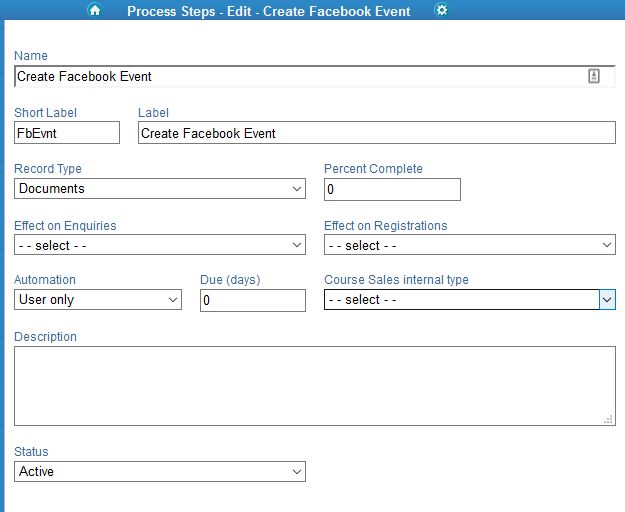Click the Due (days) input field
This screenshot has height=512, width=625.
253,300
